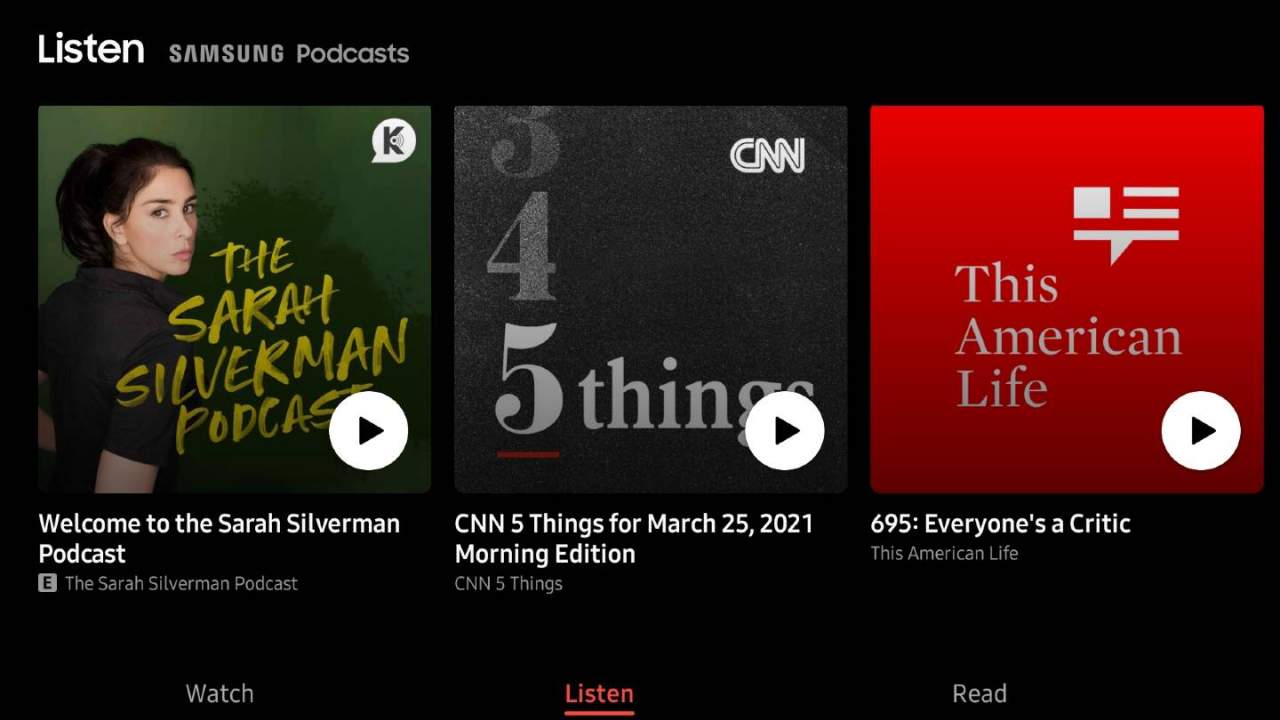The image size is (1280, 720).
Task: Click the 'Welcome to the Sarah Silverman Podcast' title
Action: tap(219, 538)
